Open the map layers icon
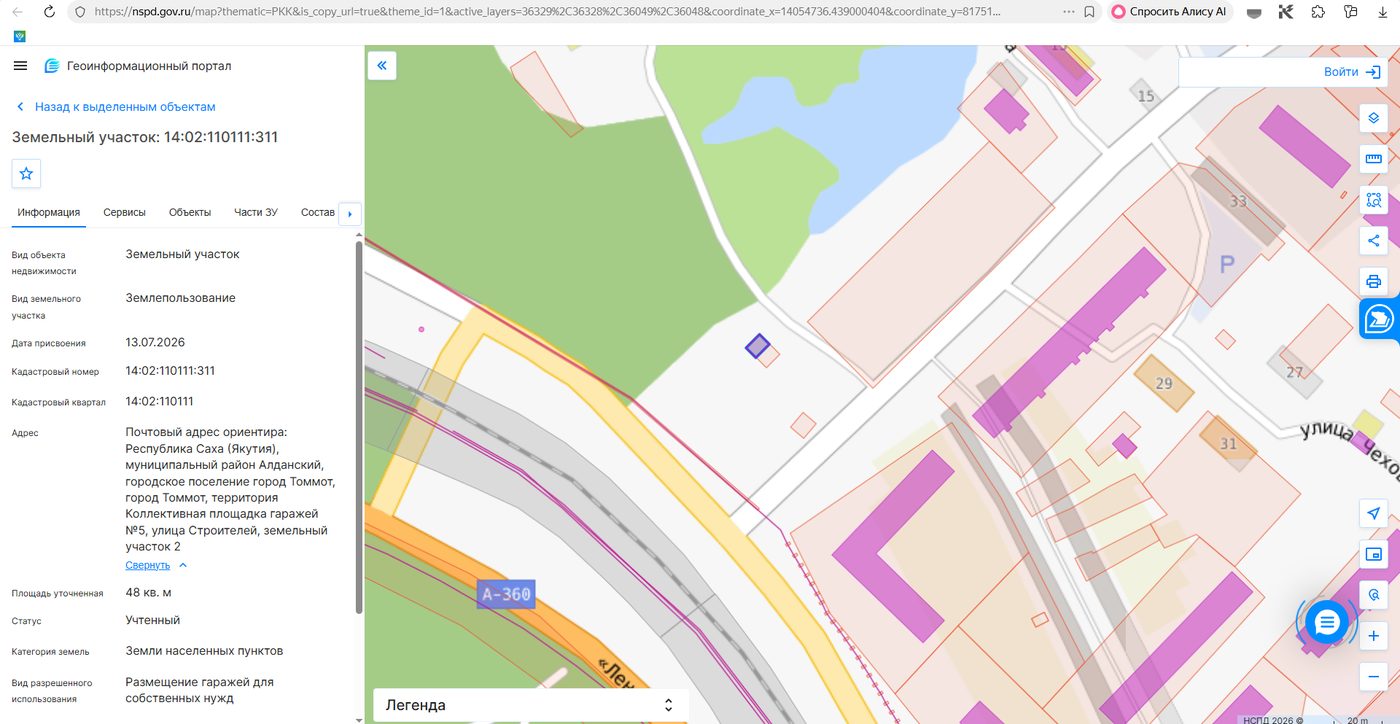 (x=1374, y=118)
